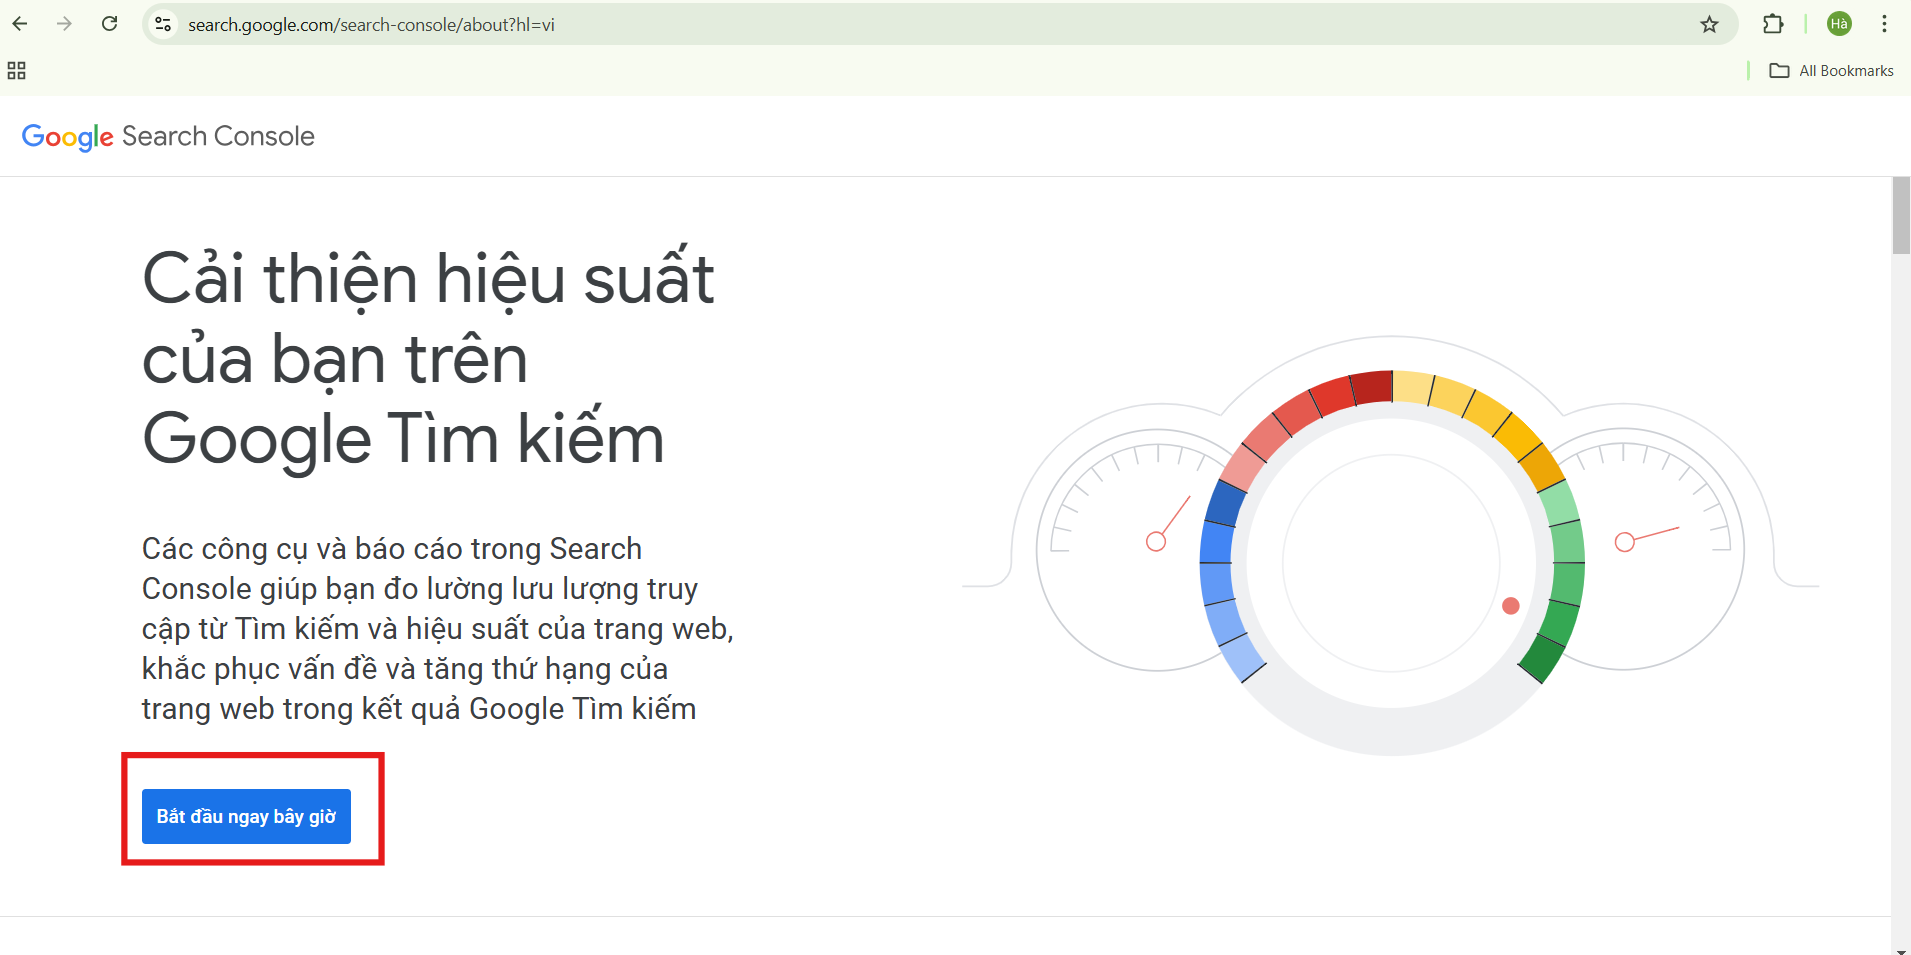Open the apps grid icon in the bookmarks bar
Screen dimensions: 1911x955
click(x=16, y=71)
